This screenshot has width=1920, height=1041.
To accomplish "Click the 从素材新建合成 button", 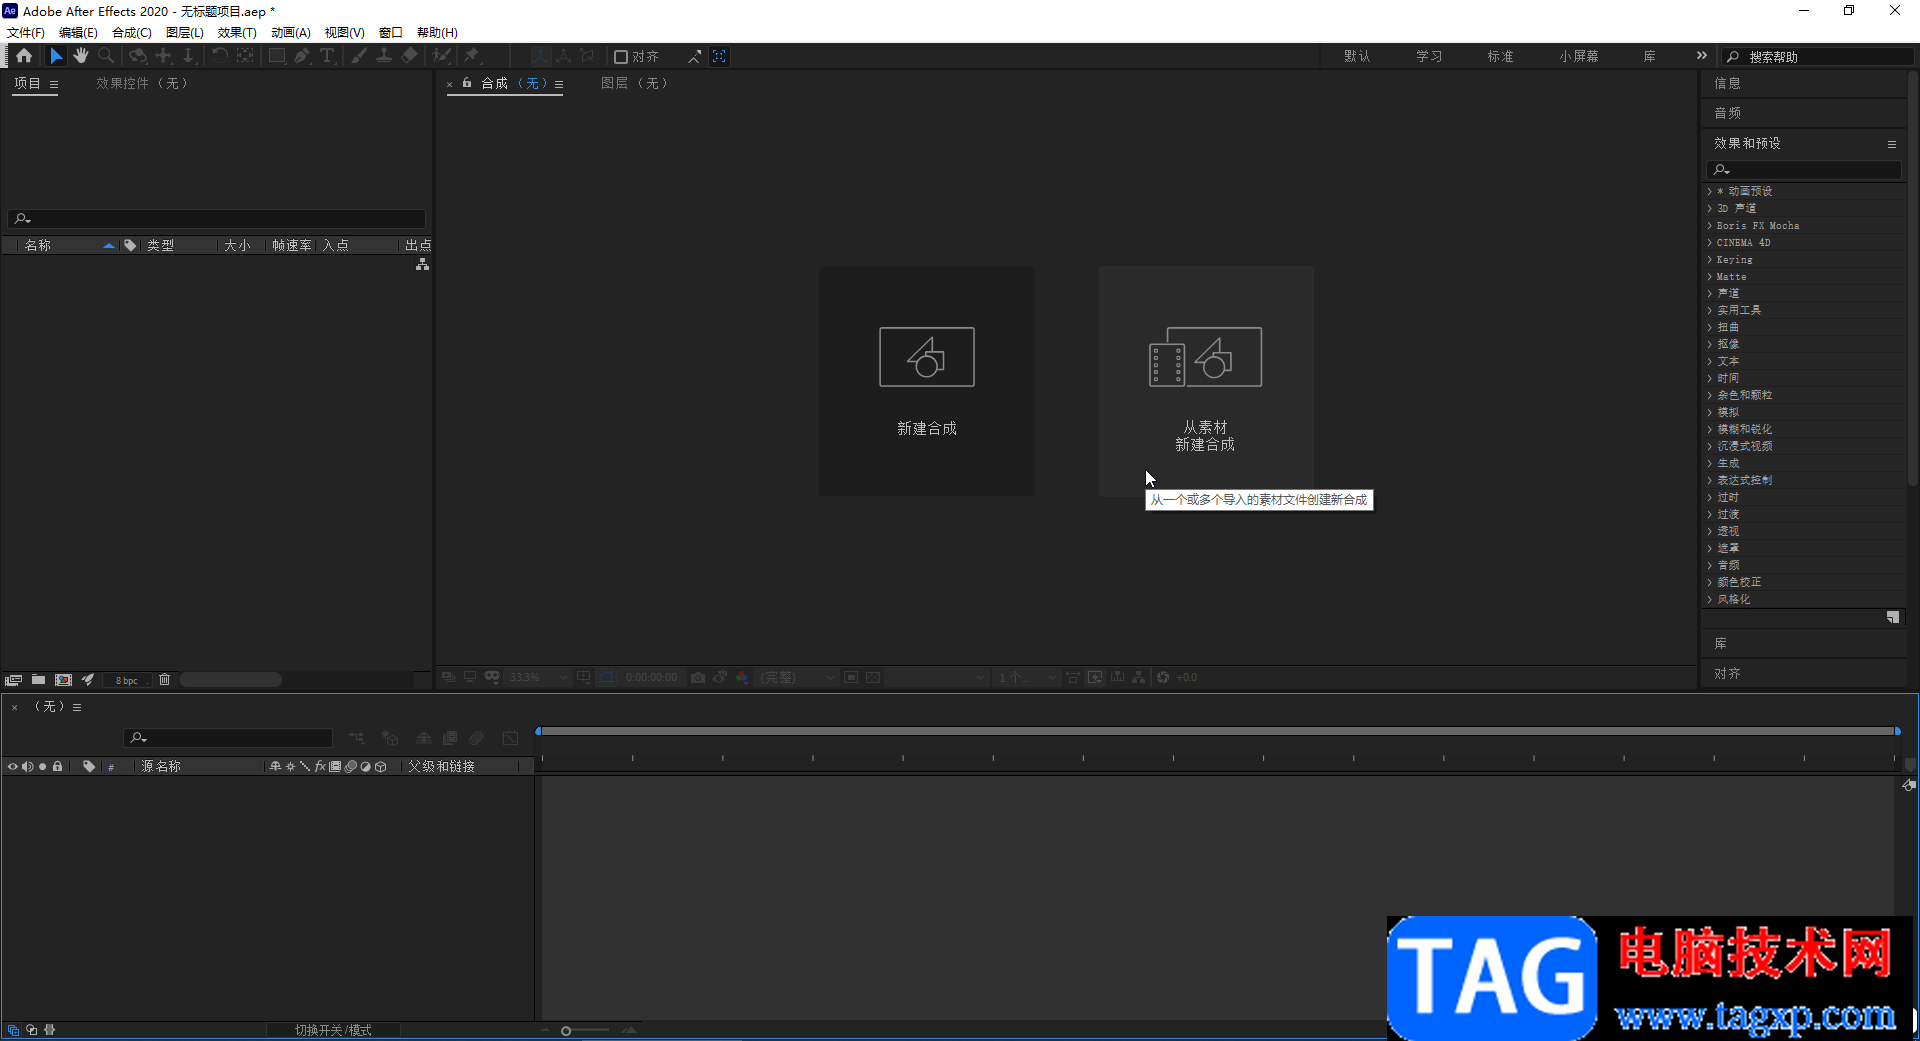I will [1206, 381].
